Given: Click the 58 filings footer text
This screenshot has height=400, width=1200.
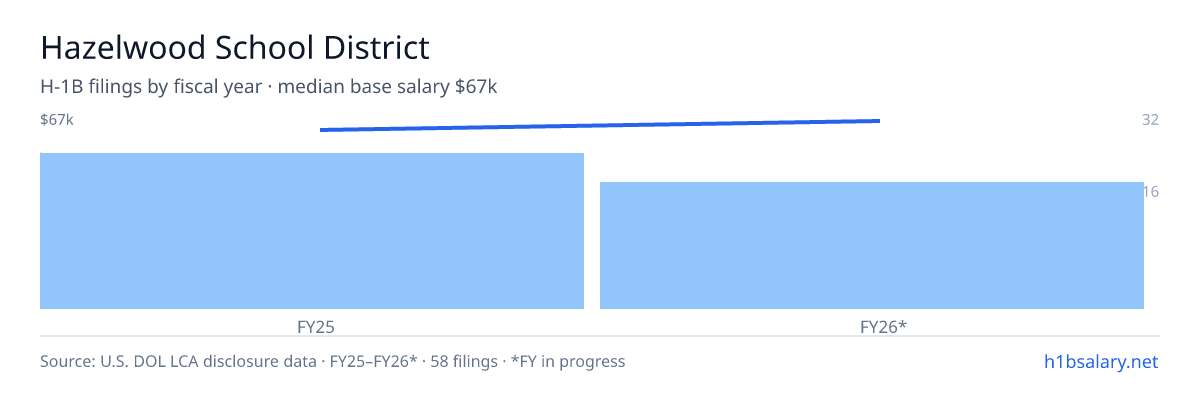Looking at the screenshot, I should click(x=466, y=361).
